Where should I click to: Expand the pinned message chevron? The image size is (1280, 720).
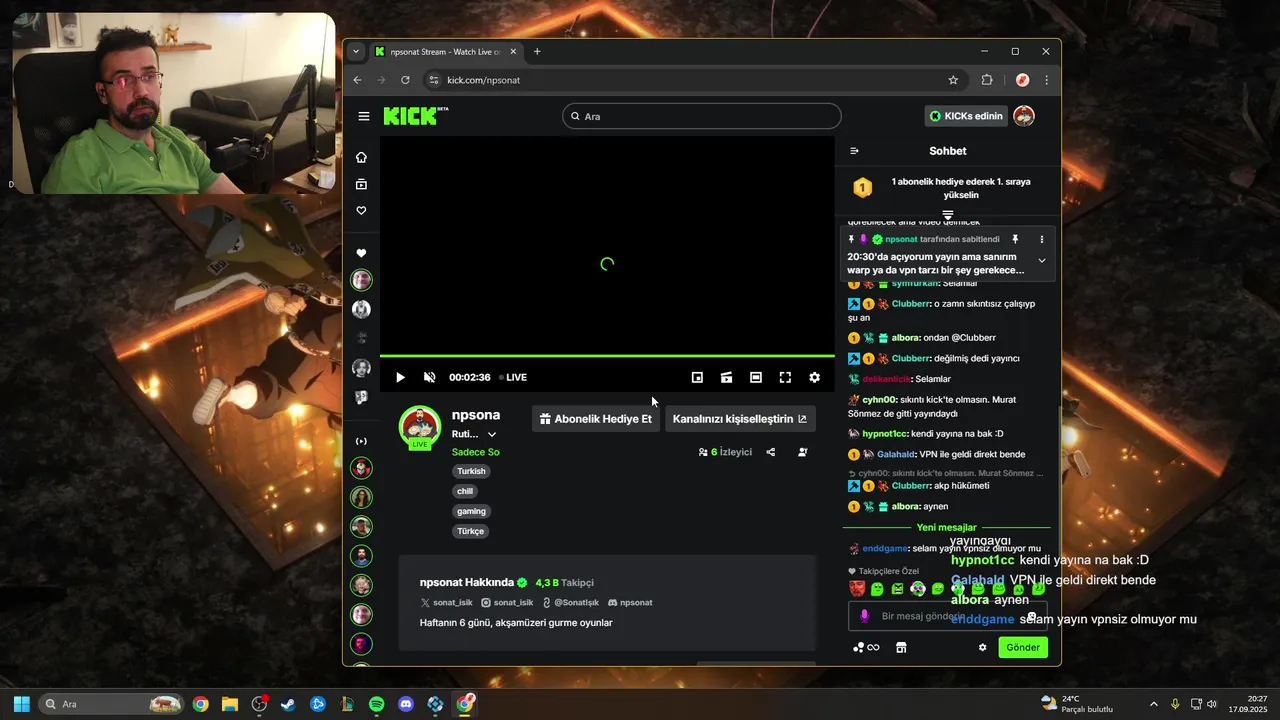pyautogui.click(x=1041, y=261)
